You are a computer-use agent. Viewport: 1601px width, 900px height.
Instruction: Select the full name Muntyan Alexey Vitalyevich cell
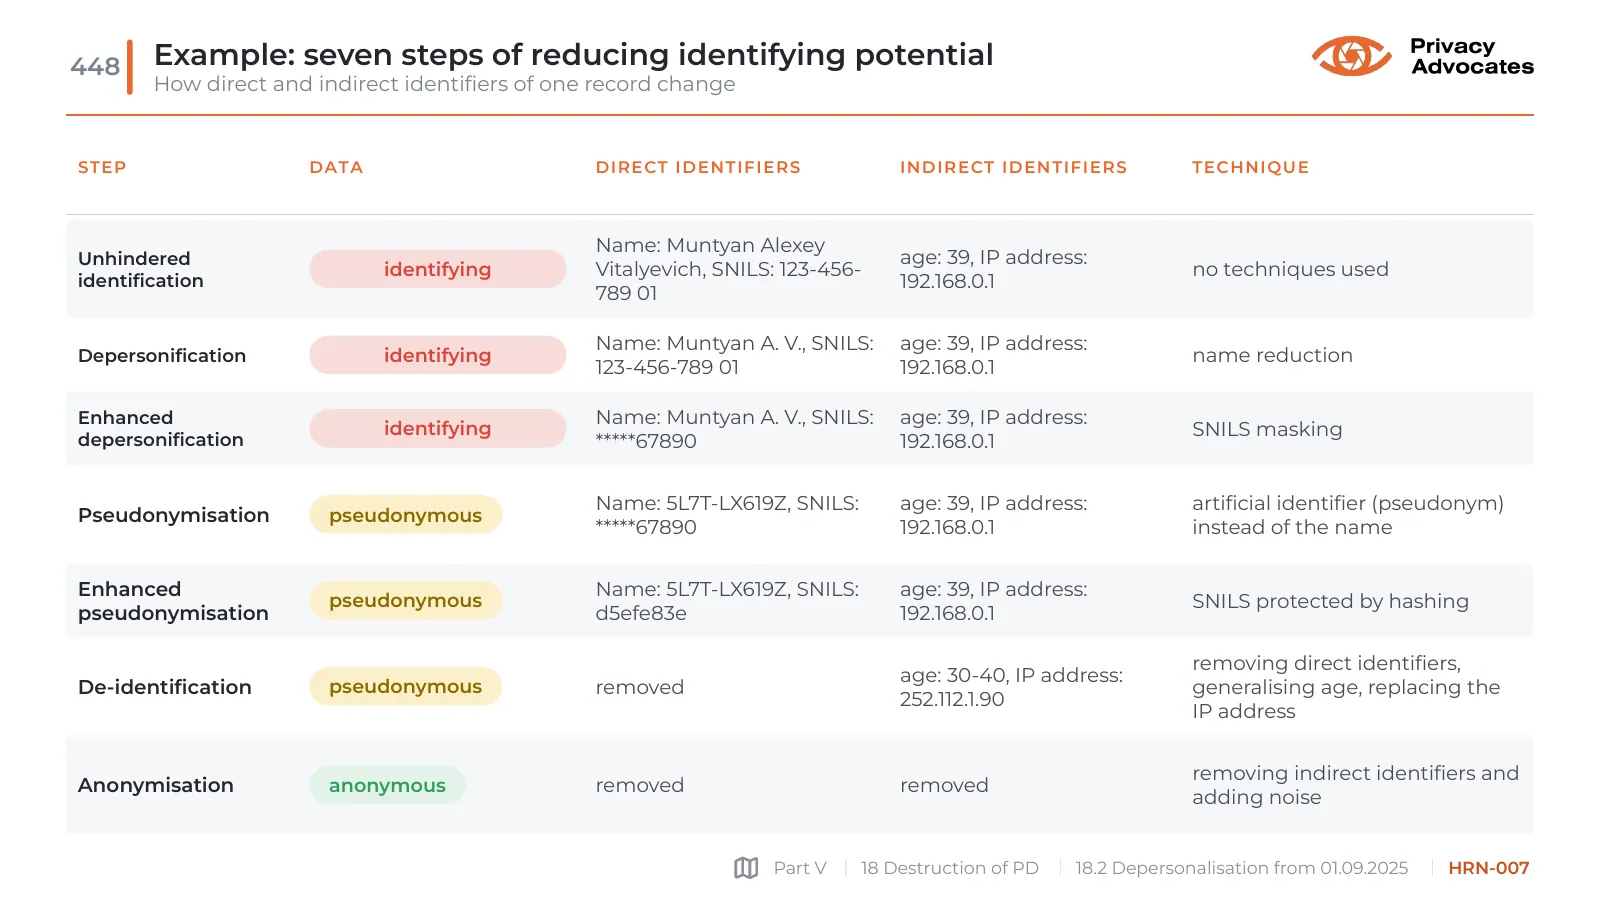click(x=728, y=269)
